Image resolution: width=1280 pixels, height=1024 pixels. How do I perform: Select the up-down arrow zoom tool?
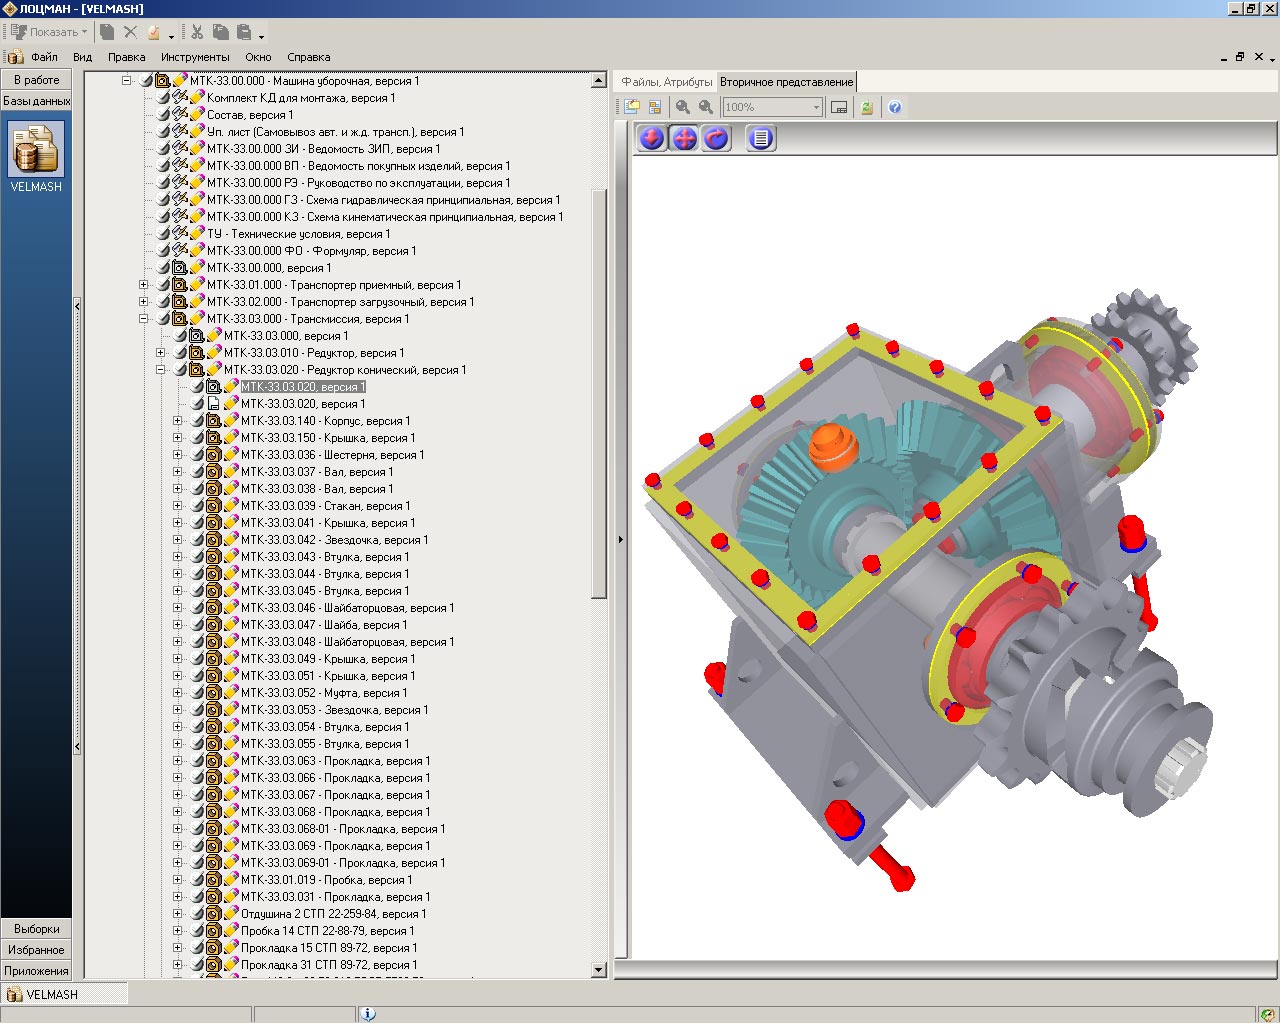point(652,139)
